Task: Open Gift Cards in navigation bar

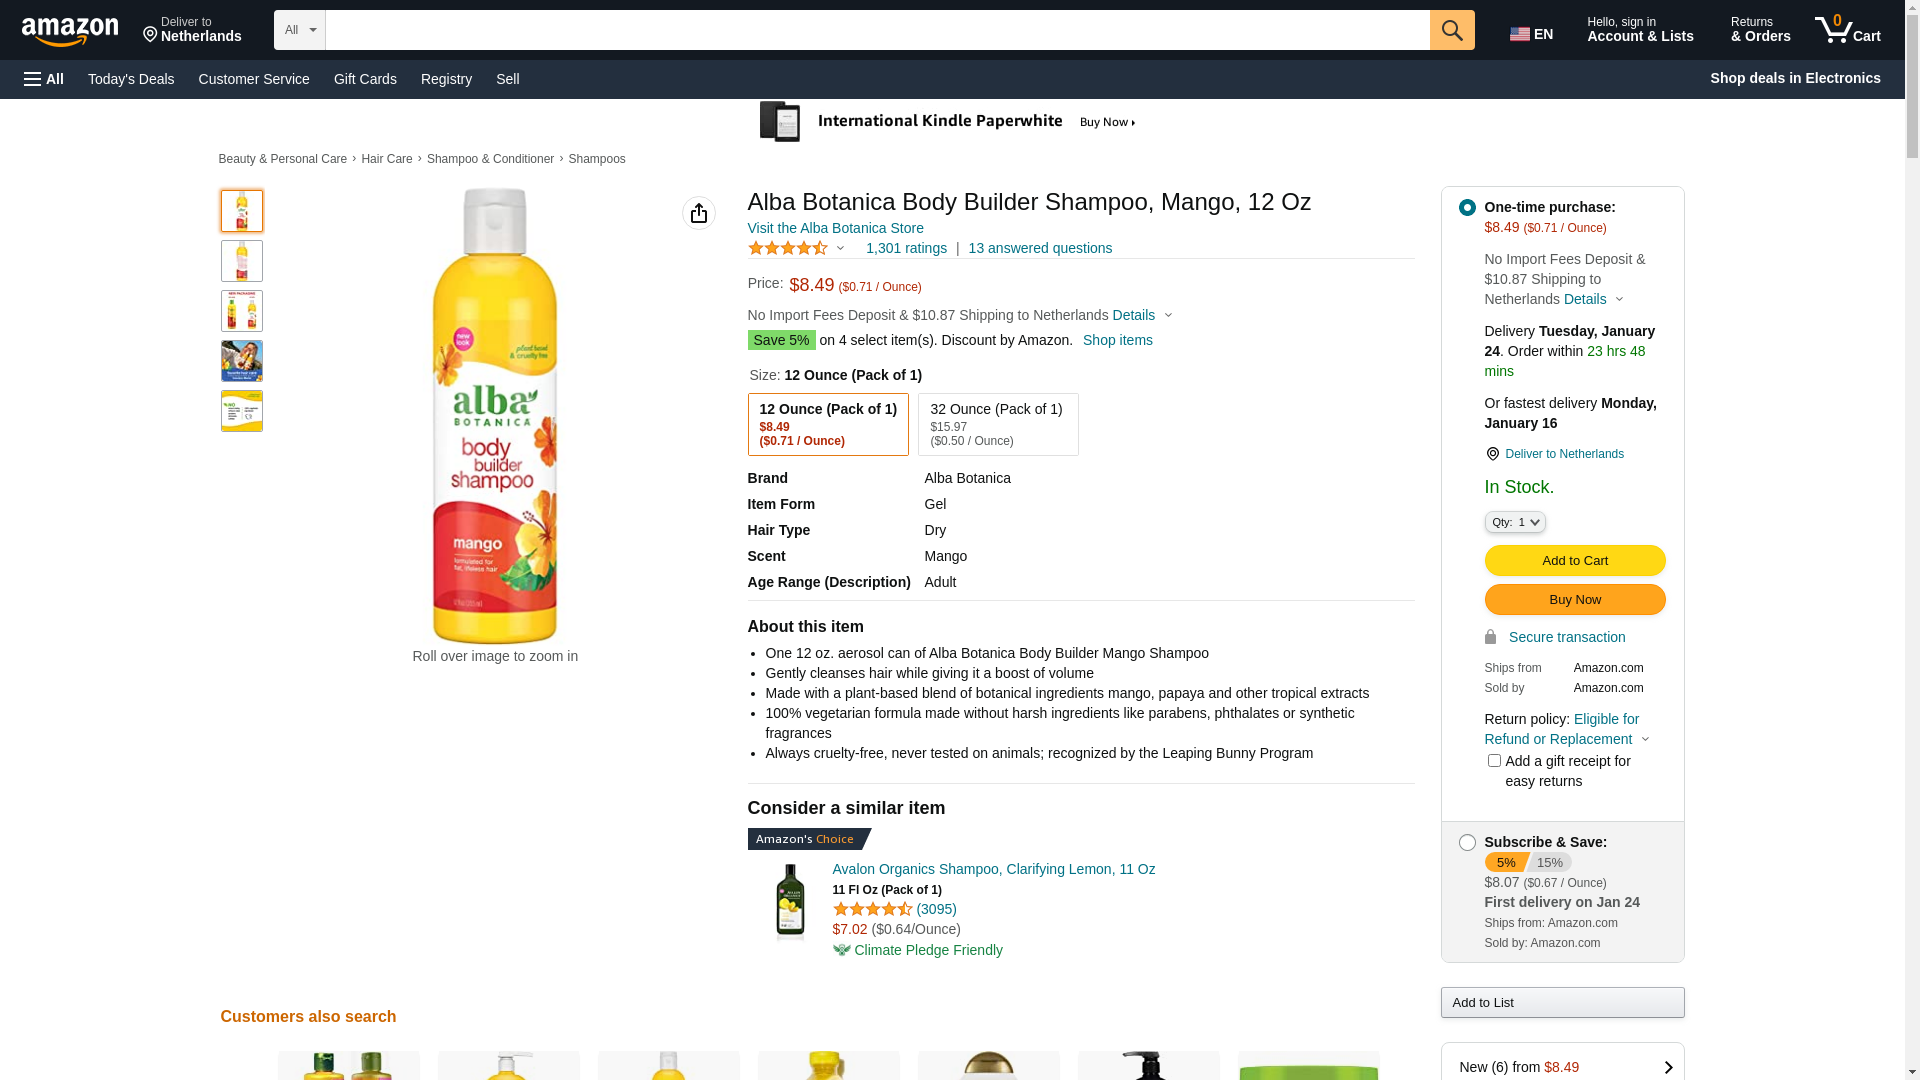Action: click(365, 79)
